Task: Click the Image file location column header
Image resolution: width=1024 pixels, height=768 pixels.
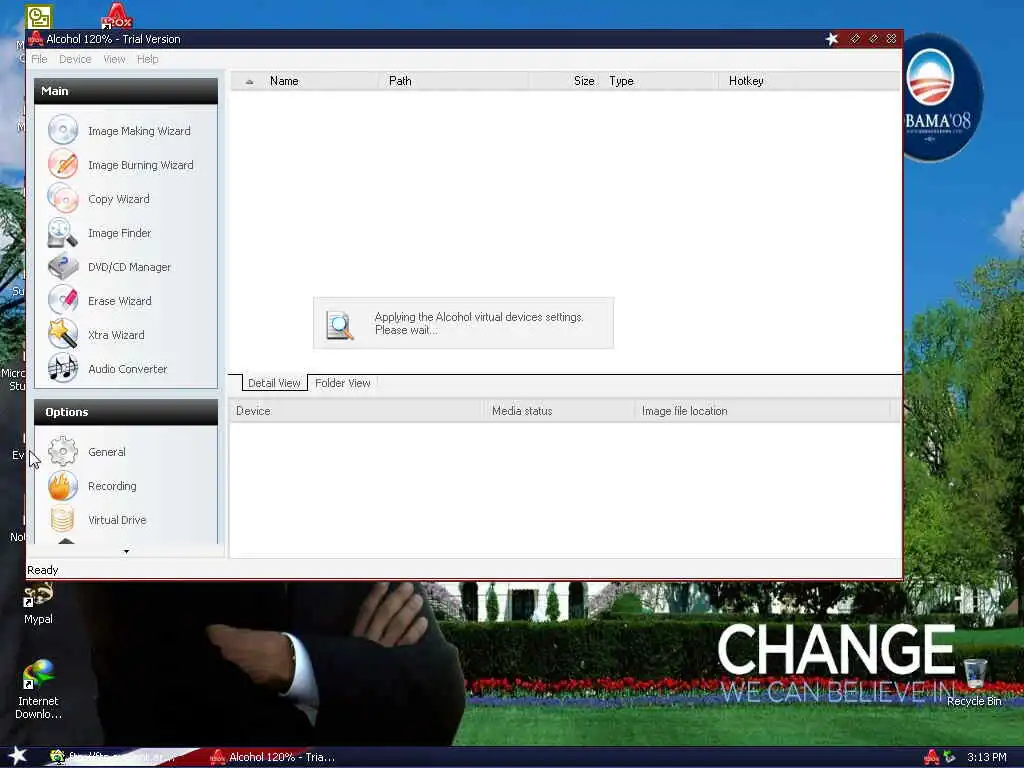Action: (762, 411)
